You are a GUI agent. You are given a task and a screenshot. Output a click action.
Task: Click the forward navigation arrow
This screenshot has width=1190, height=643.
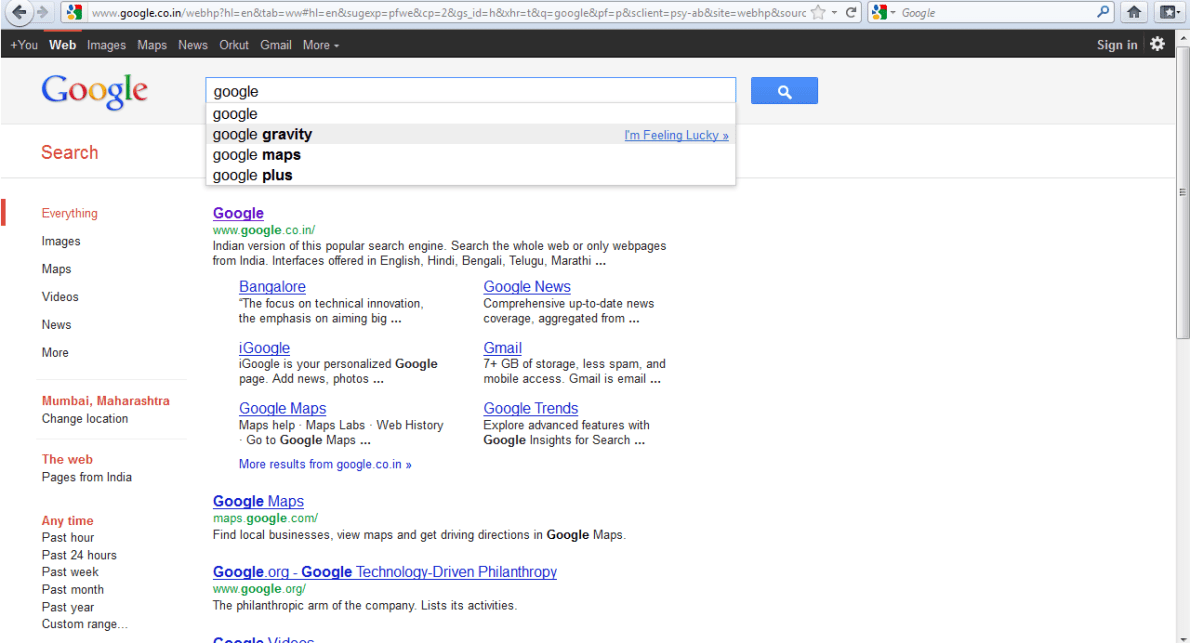(x=44, y=14)
